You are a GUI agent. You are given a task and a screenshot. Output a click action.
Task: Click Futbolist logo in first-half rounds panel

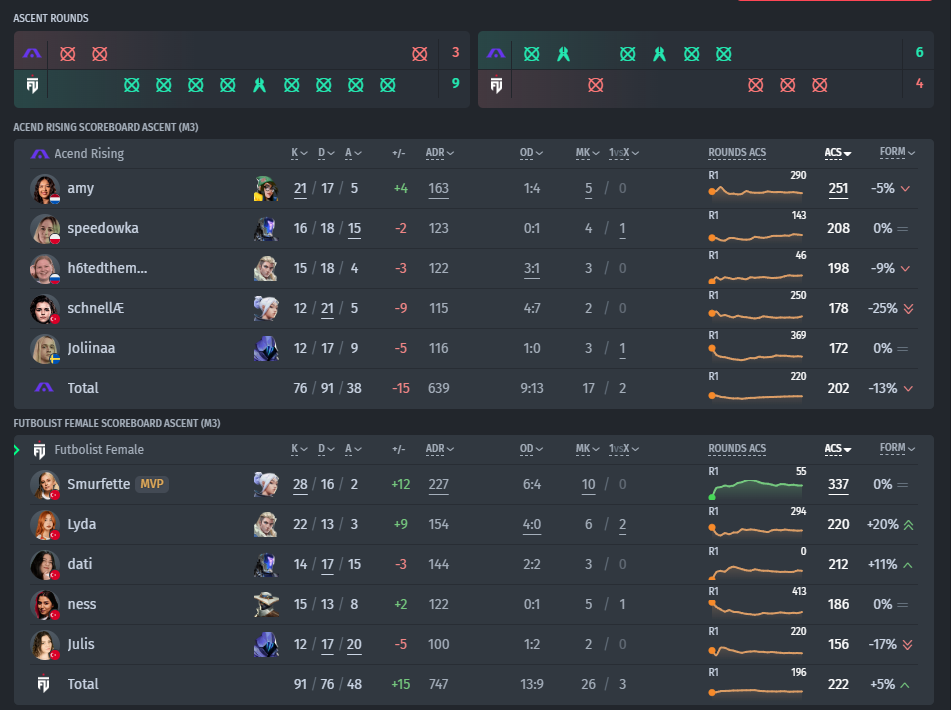(32, 85)
